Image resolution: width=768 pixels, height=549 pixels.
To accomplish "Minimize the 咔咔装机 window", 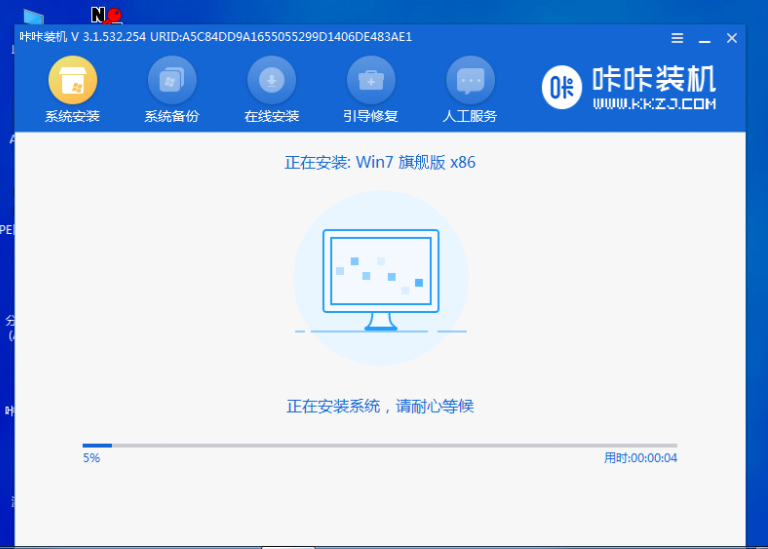I will pyautogui.click(x=704, y=38).
